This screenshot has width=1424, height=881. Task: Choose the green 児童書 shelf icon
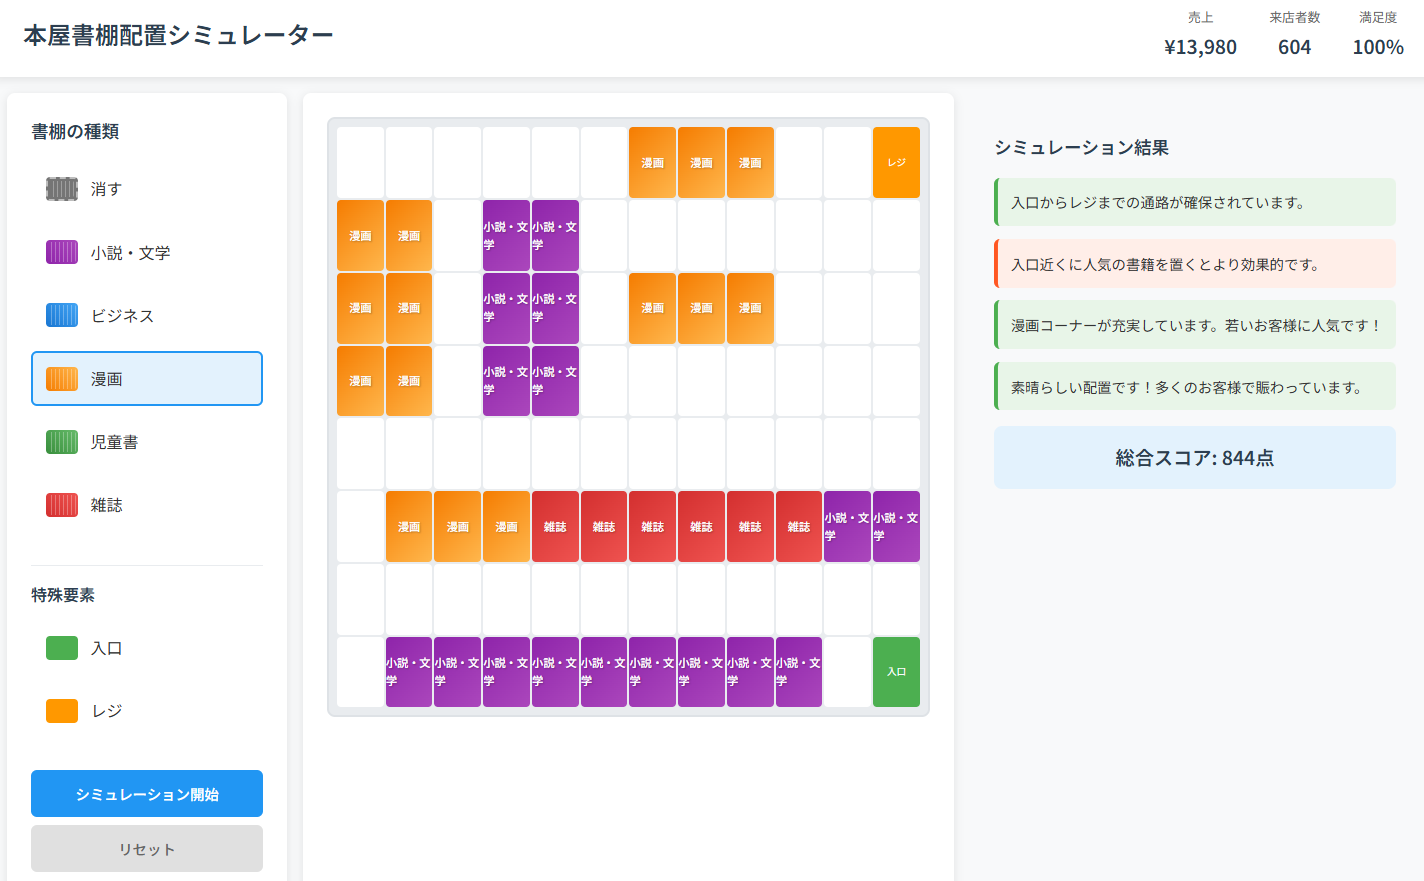pos(62,442)
